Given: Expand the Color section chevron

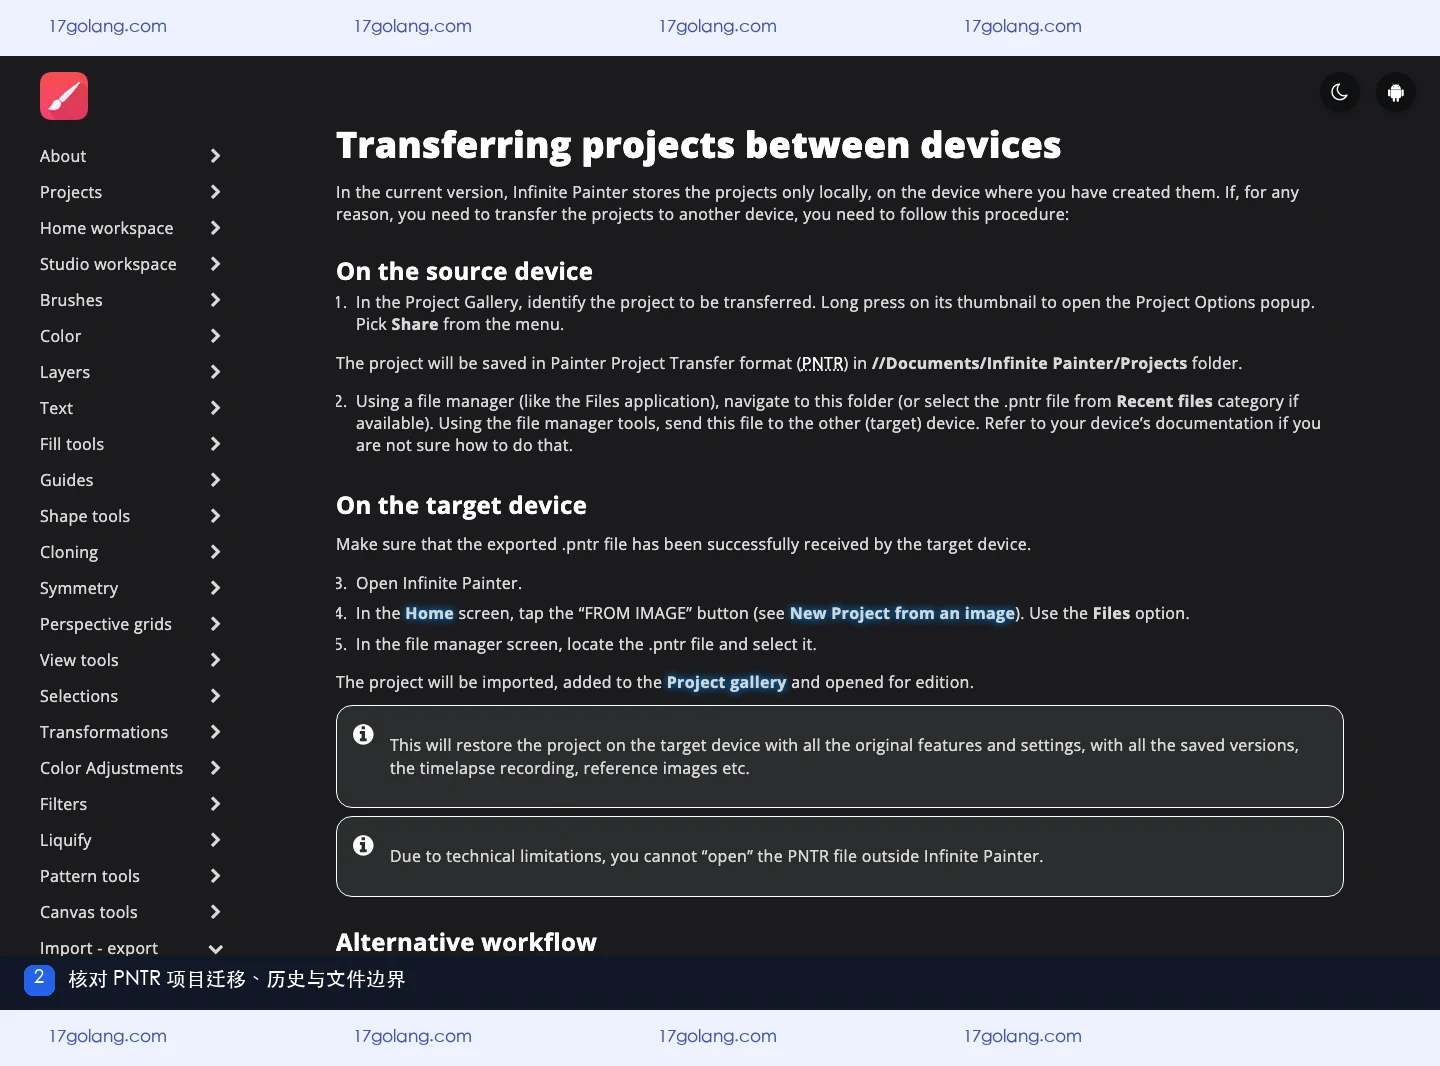Looking at the screenshot, I should [x=215, y=336].
